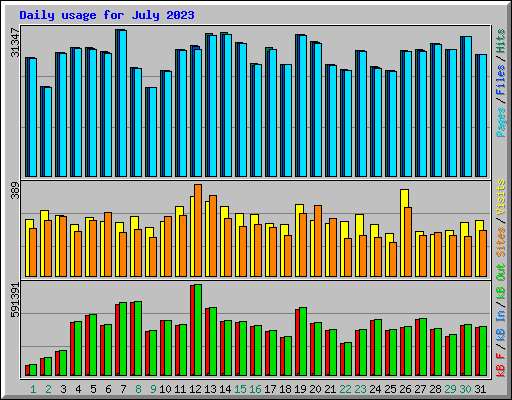Click day label 22 on the x-axis
512x400 pixels.
point(345,389)
